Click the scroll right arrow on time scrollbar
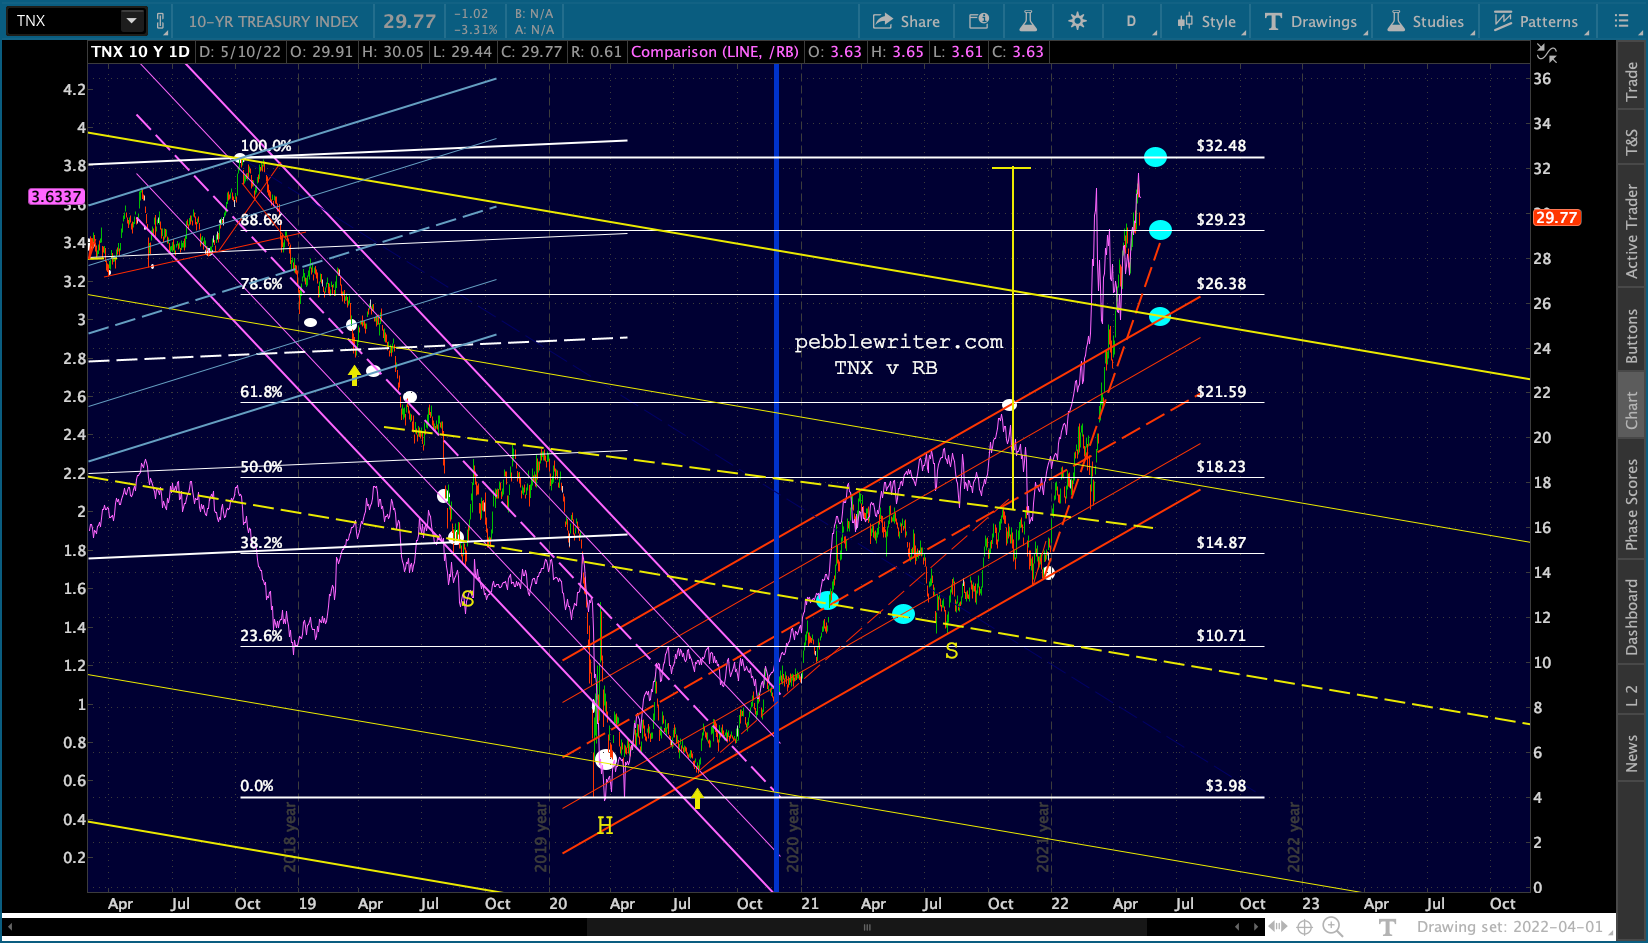 click(1258, 927)
